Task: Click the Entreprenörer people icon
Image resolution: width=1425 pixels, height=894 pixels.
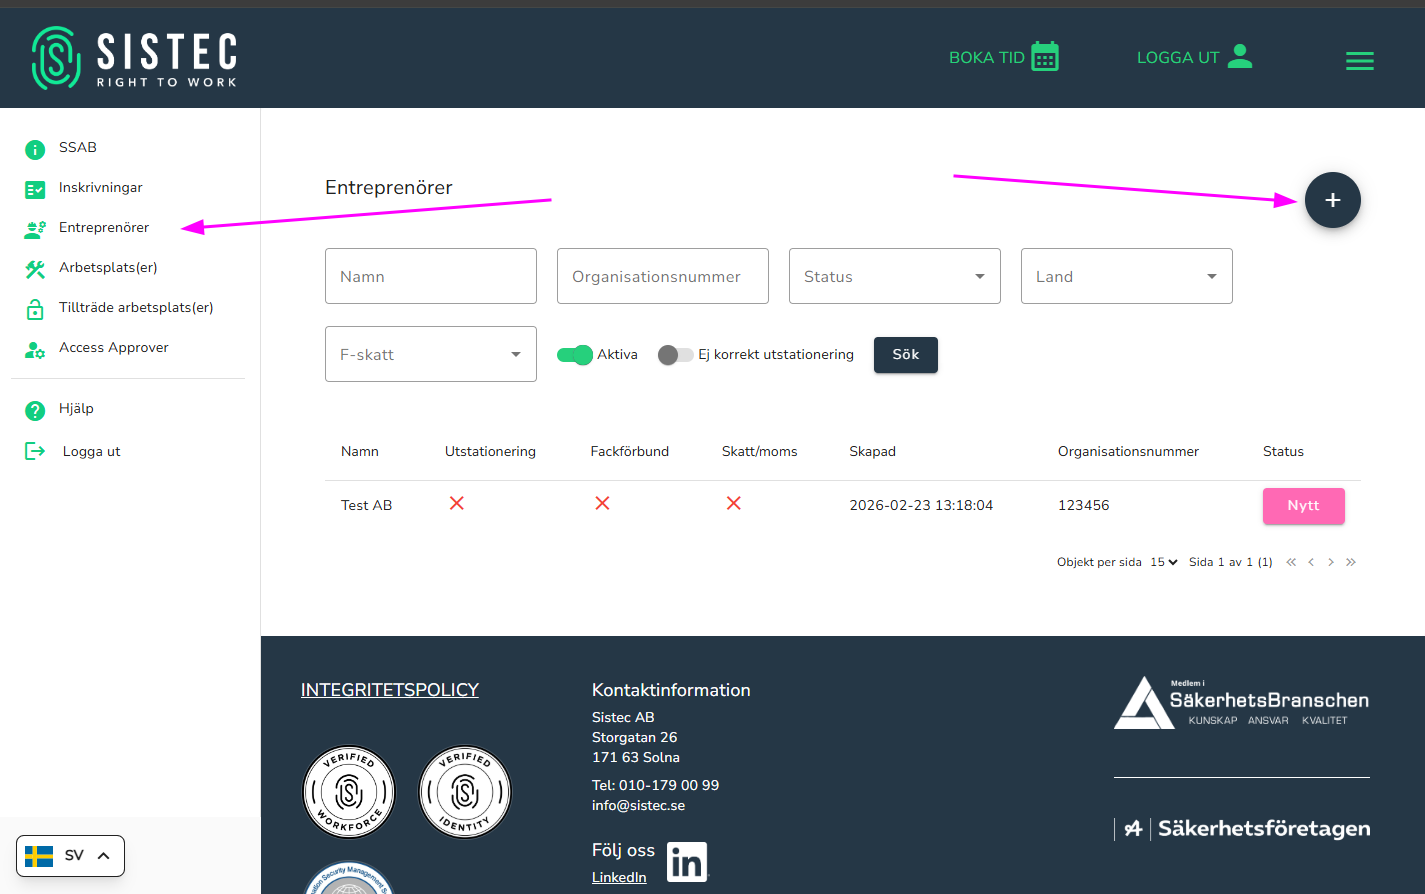Action: click(x=35, y=229)
